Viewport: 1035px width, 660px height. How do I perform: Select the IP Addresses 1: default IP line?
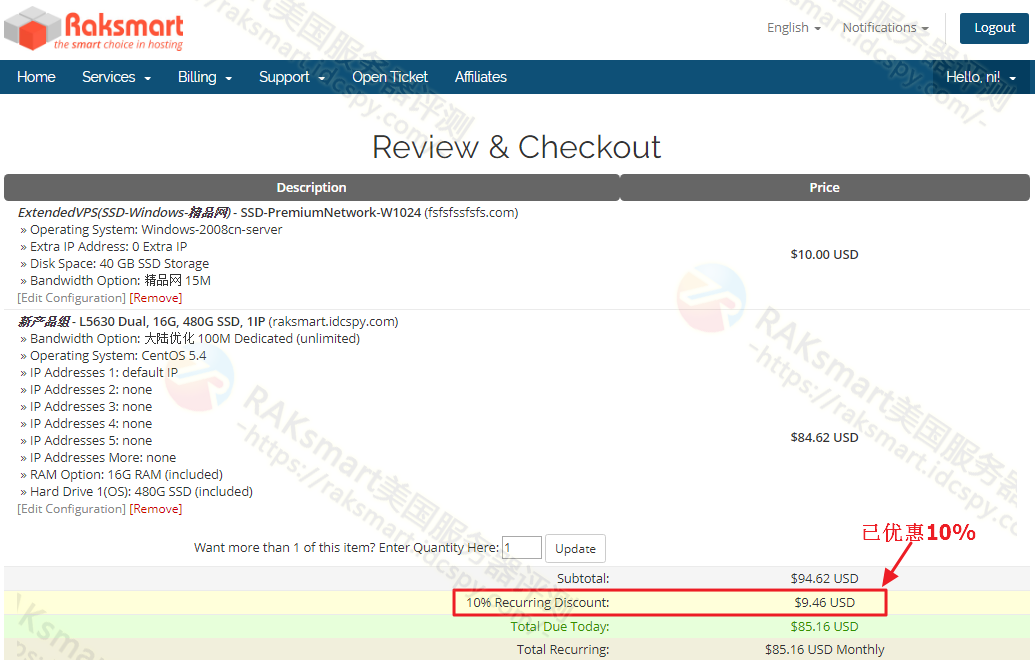coord(99,373)
